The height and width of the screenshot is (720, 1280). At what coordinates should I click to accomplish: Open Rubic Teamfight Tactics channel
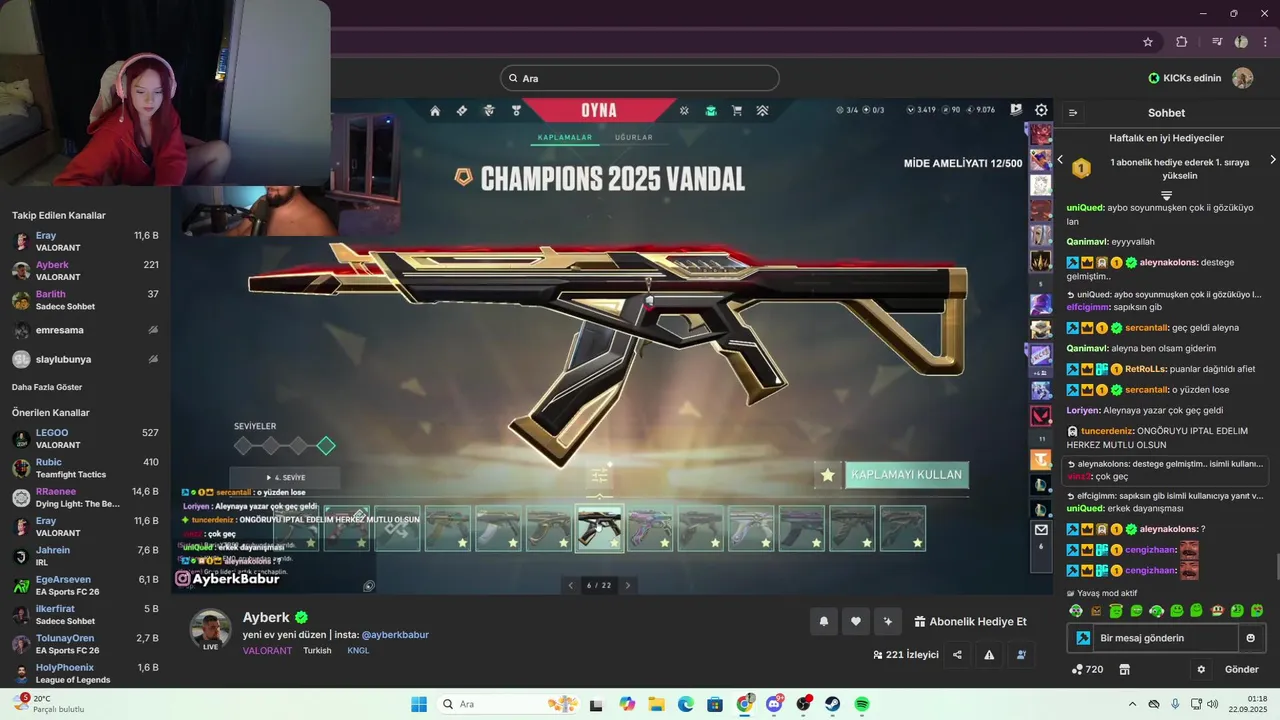pyautogui.click(x=85, y=468)
